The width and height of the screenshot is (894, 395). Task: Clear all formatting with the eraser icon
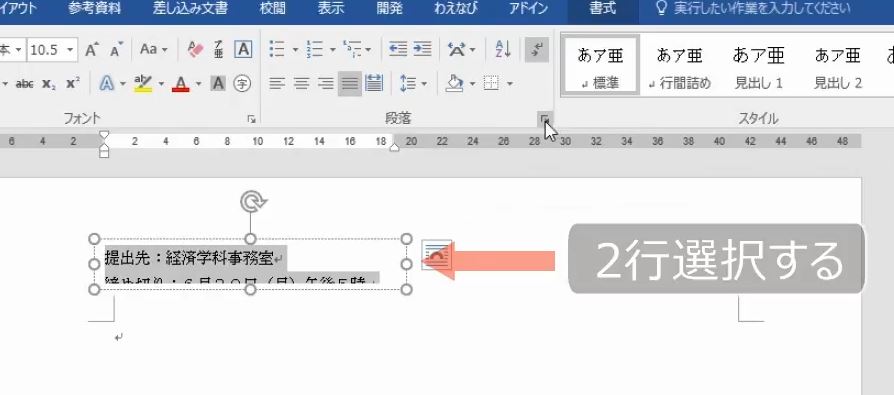(195, 50)
